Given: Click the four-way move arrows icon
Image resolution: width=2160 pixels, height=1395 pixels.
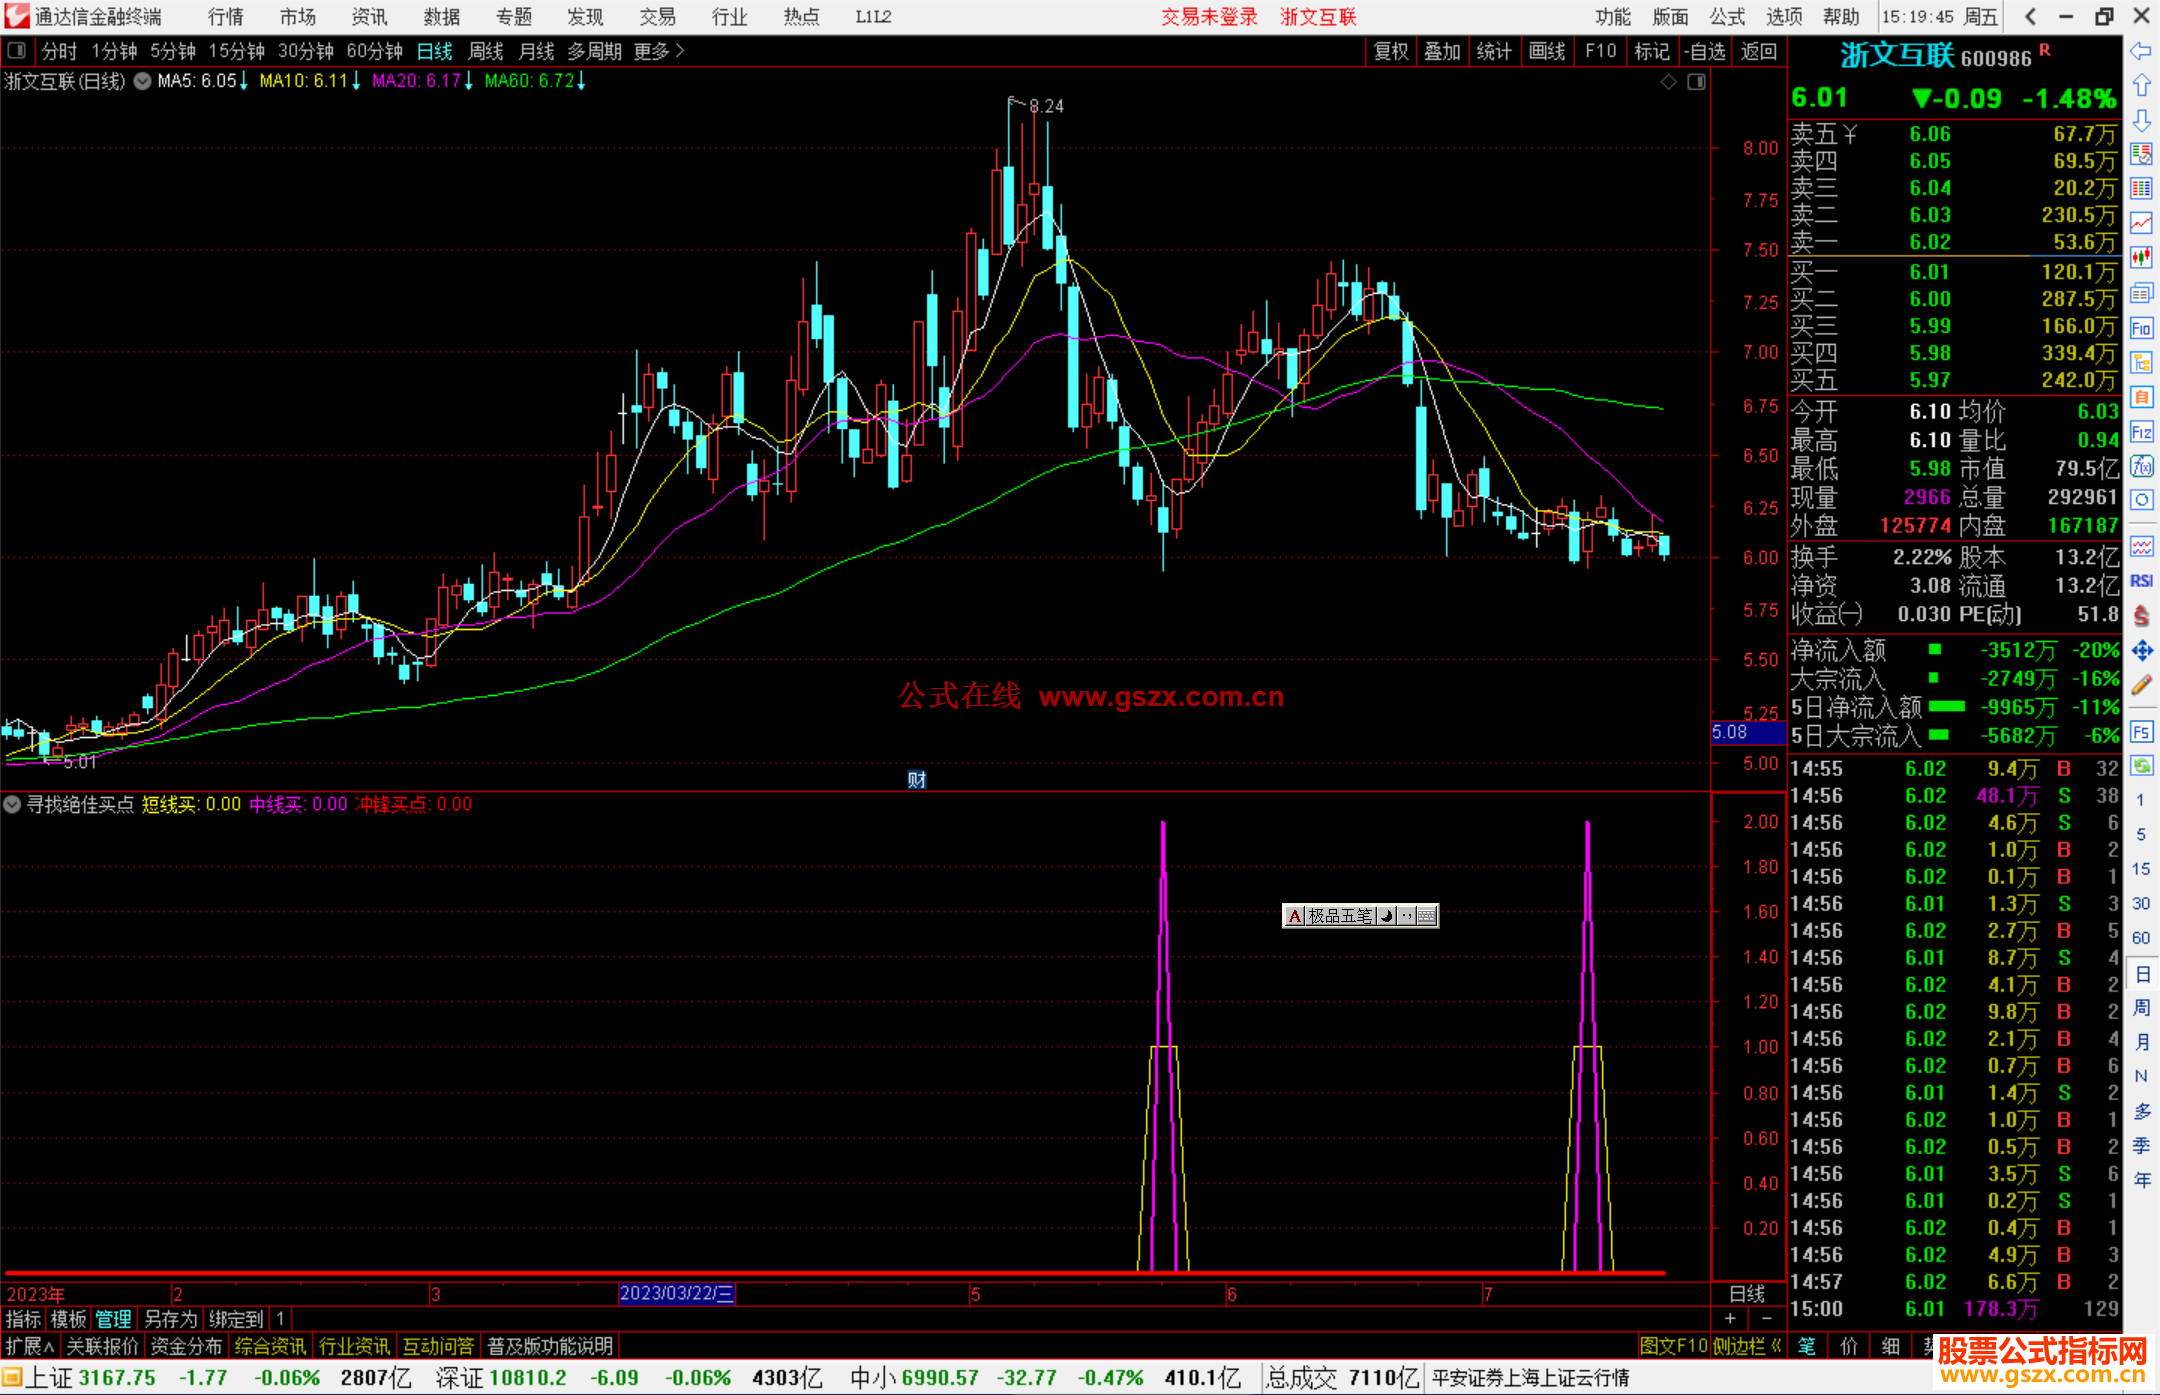Looking at the screenshot, I should (2141, 651).
